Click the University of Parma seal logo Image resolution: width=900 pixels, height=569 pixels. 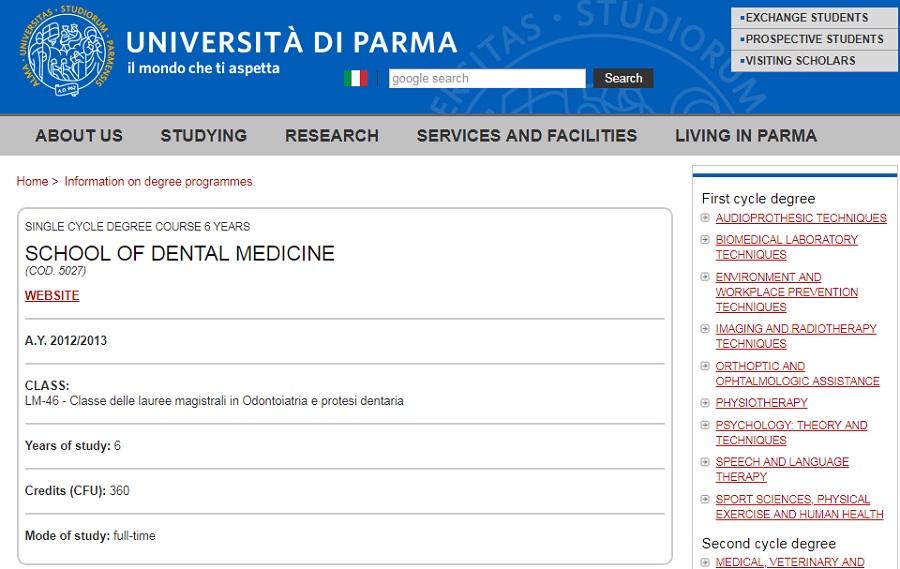tap(67, 52)
